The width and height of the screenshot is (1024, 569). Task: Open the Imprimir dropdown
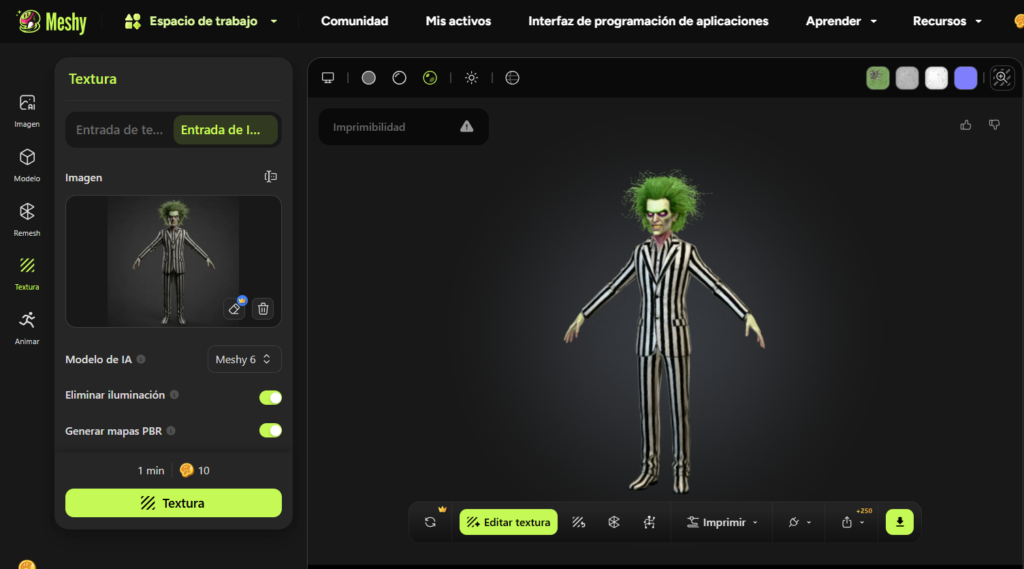pos(722,522)
